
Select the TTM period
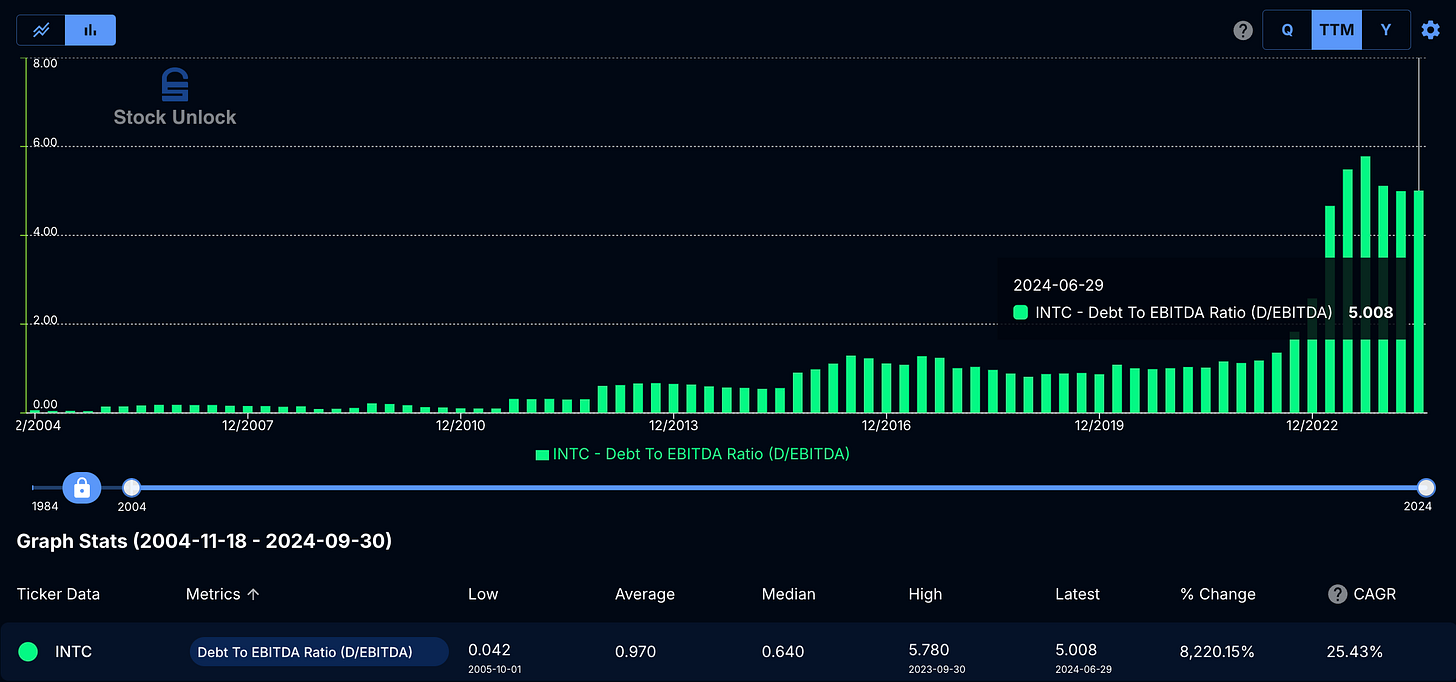[1337, 30]
